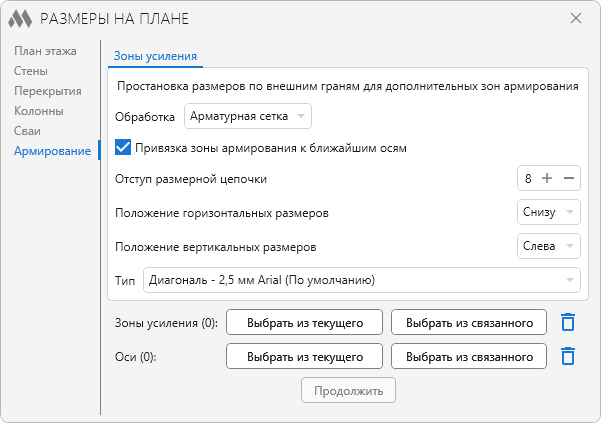Viewport: 601px width, 423px height.
Task: Open the Колонны section
Action: click(x=39, y=111)
